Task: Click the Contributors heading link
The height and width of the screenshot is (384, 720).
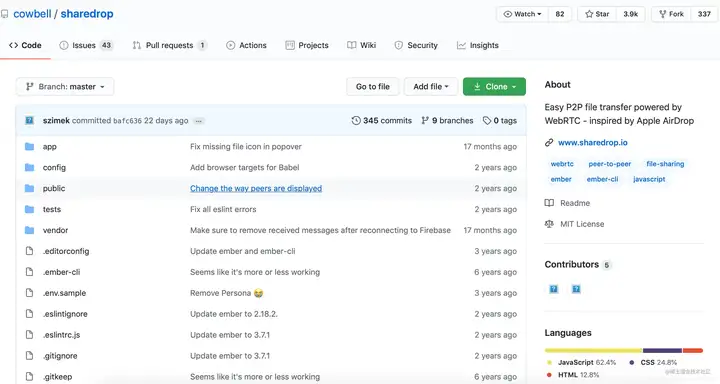Action: pos(572,265)
